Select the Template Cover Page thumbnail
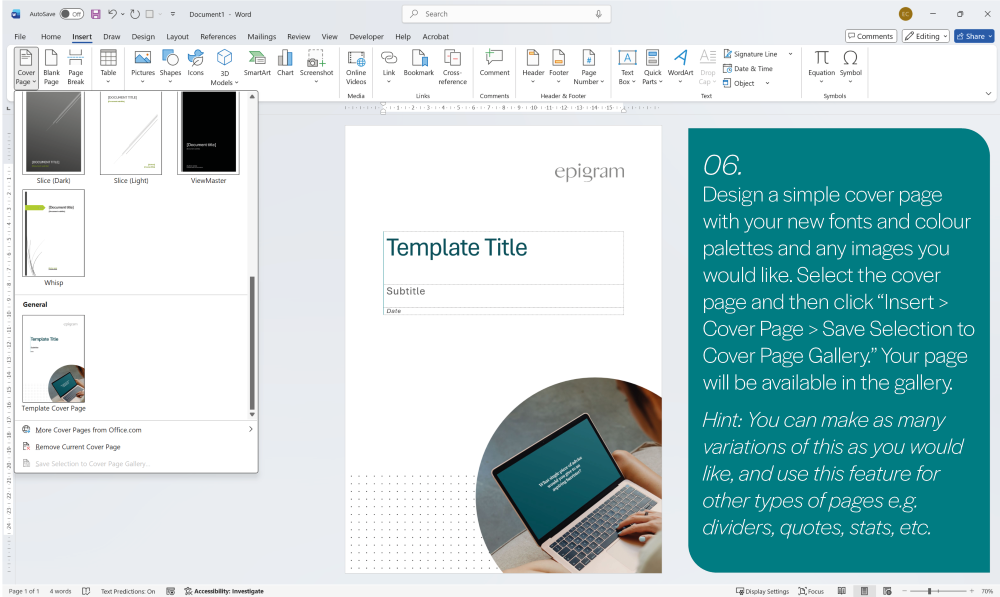Viewport: 1000px width, 597px height. 54,359
